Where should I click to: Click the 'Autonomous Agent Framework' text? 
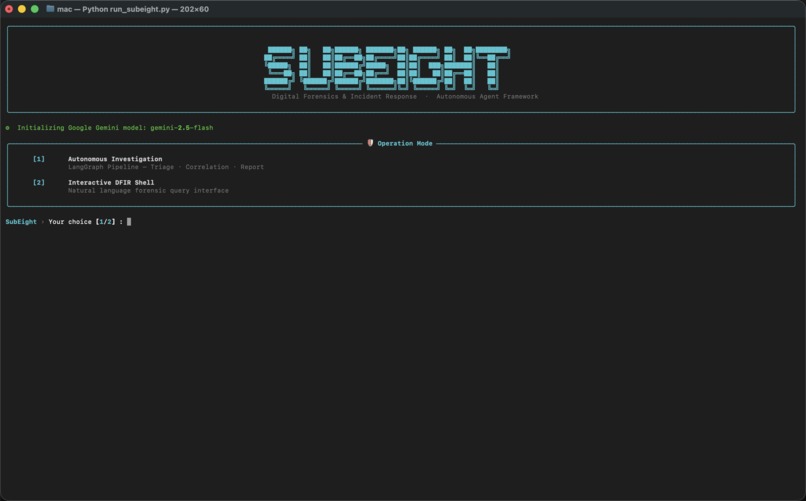(x=487, y=97)
